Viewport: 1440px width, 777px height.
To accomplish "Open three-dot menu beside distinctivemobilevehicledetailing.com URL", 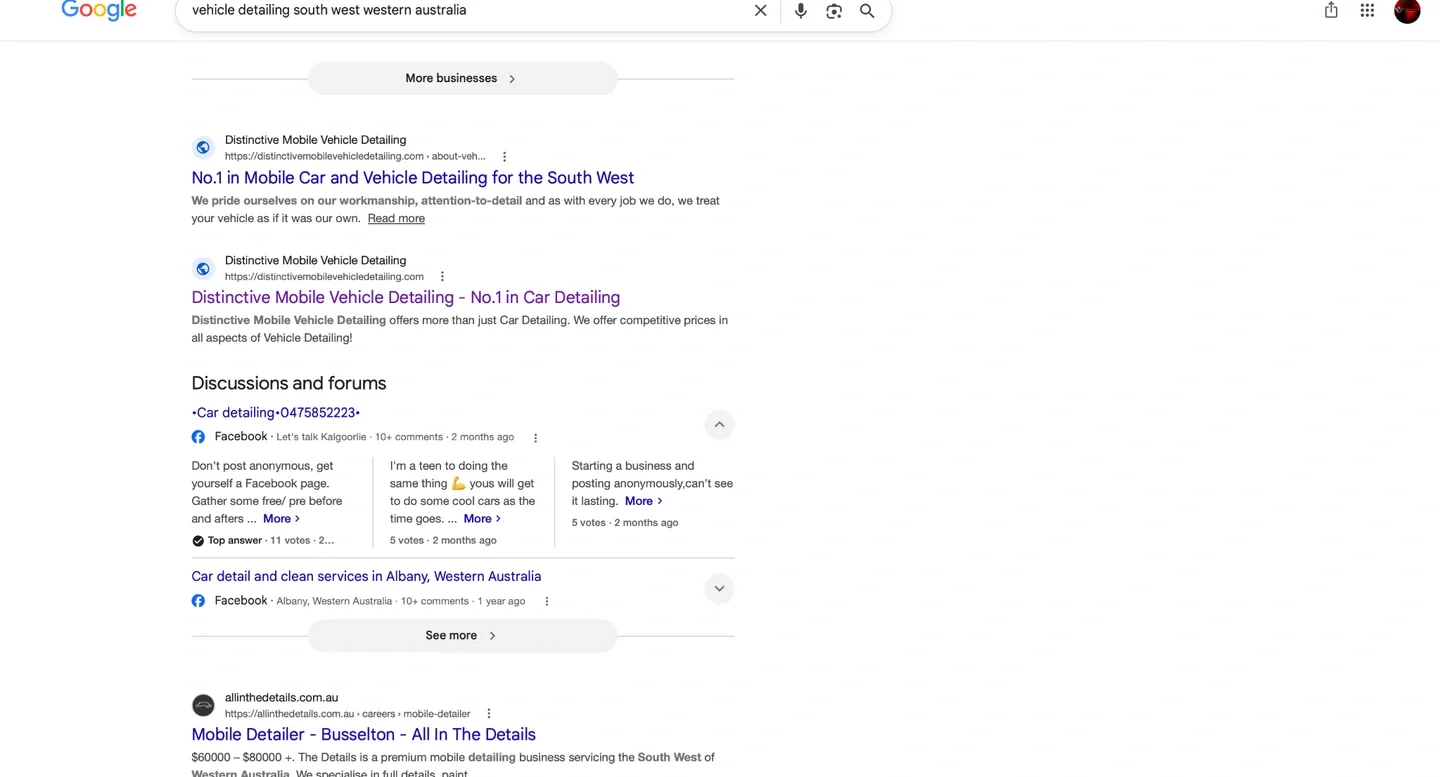I will (x=442, y=277).
